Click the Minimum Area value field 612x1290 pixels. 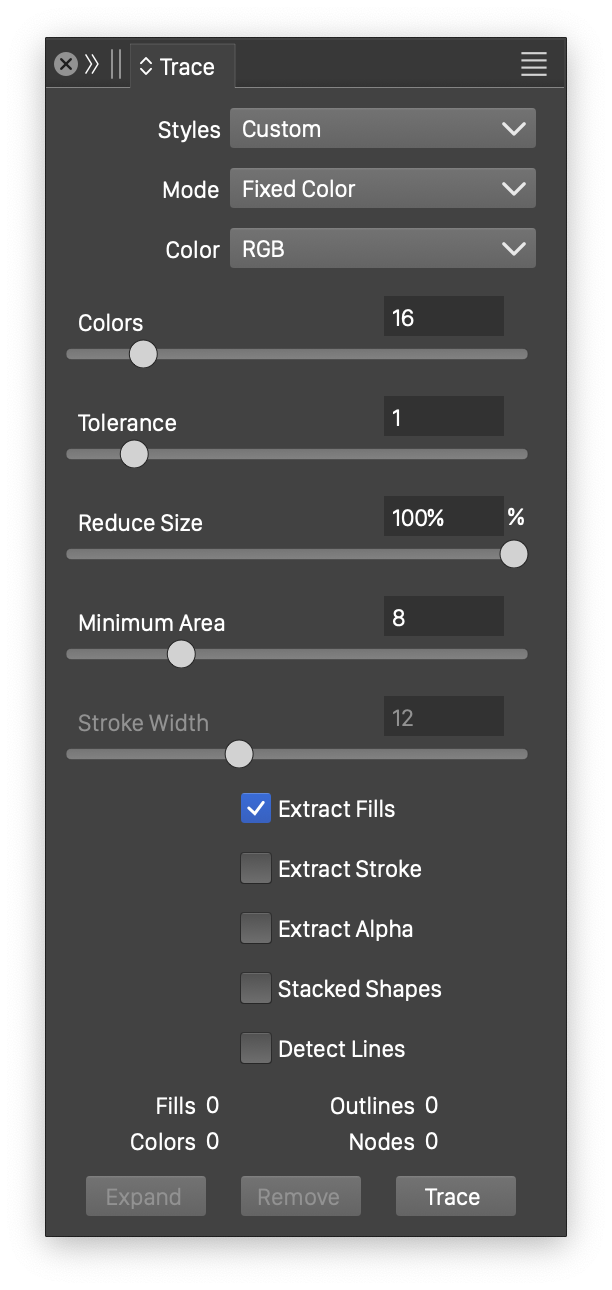(x=443, y=617)
